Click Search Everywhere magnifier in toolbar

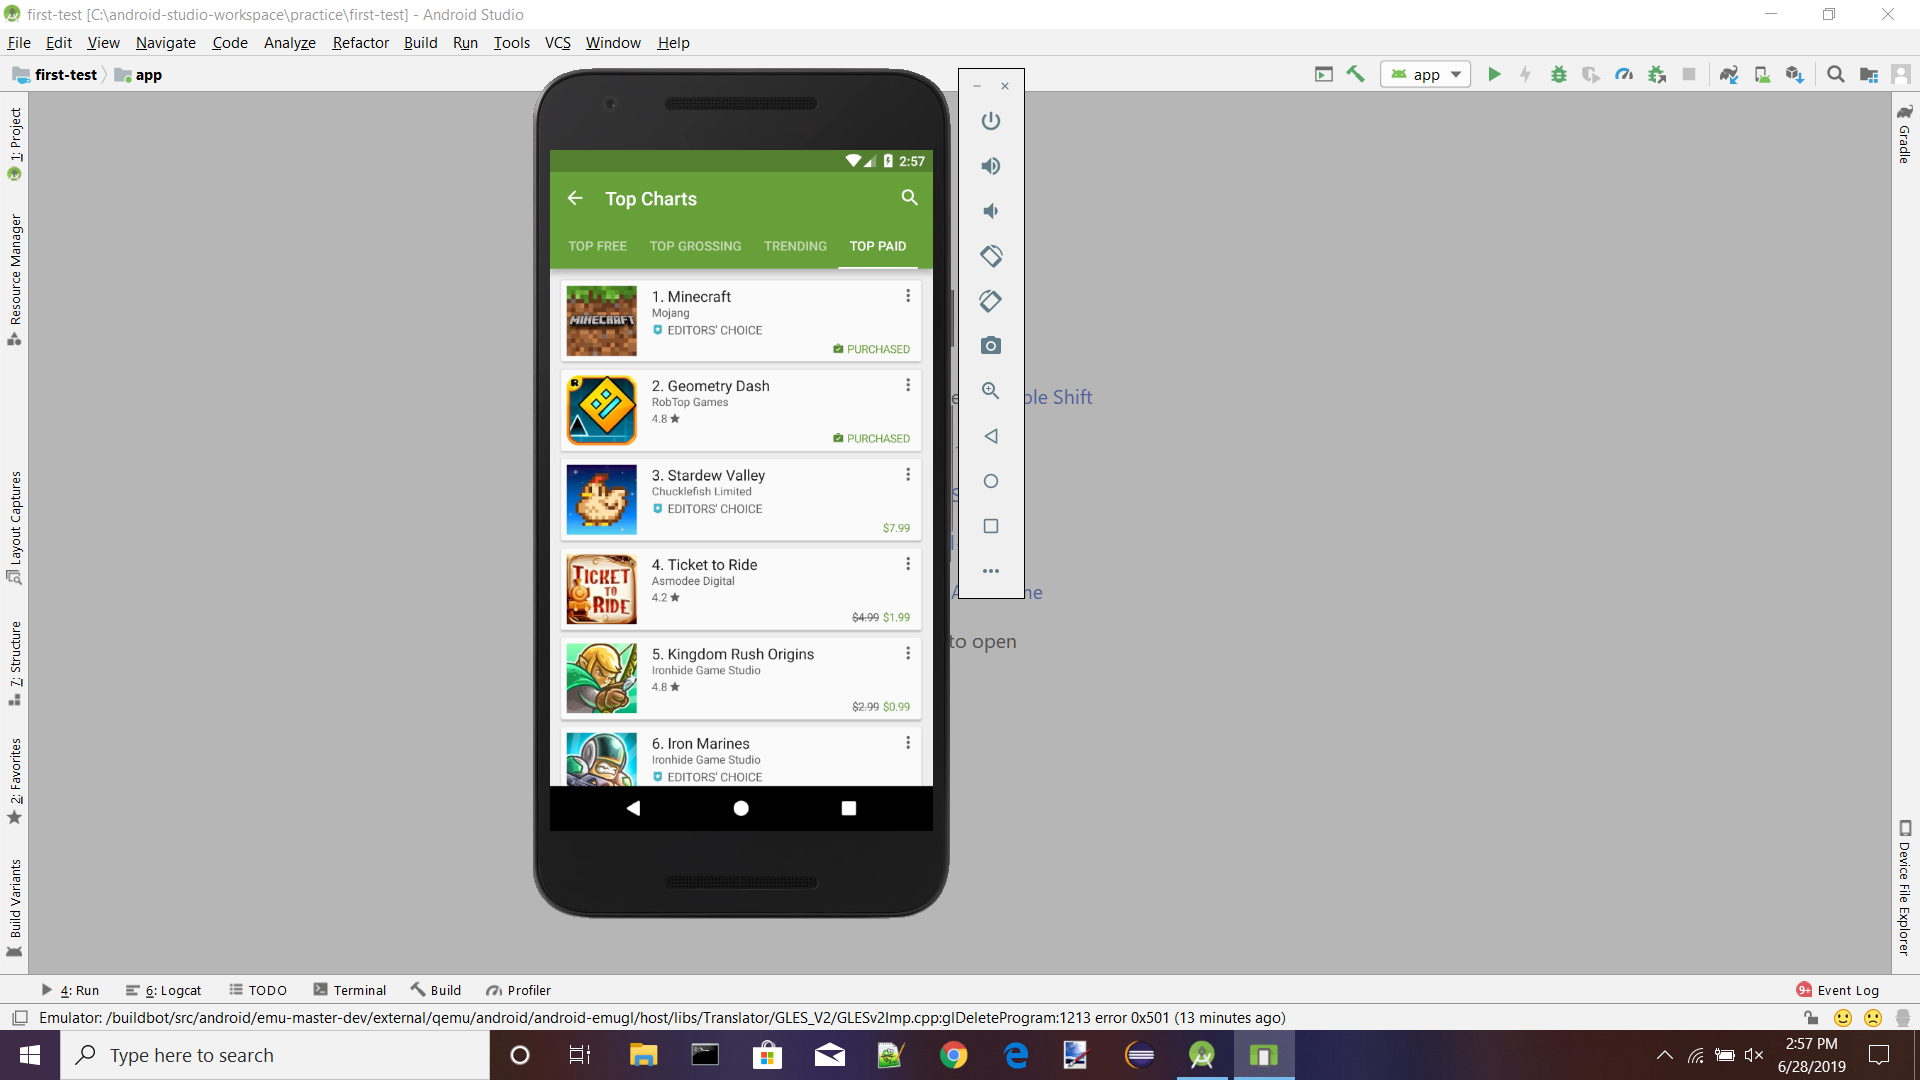(x=1836, y=74)
